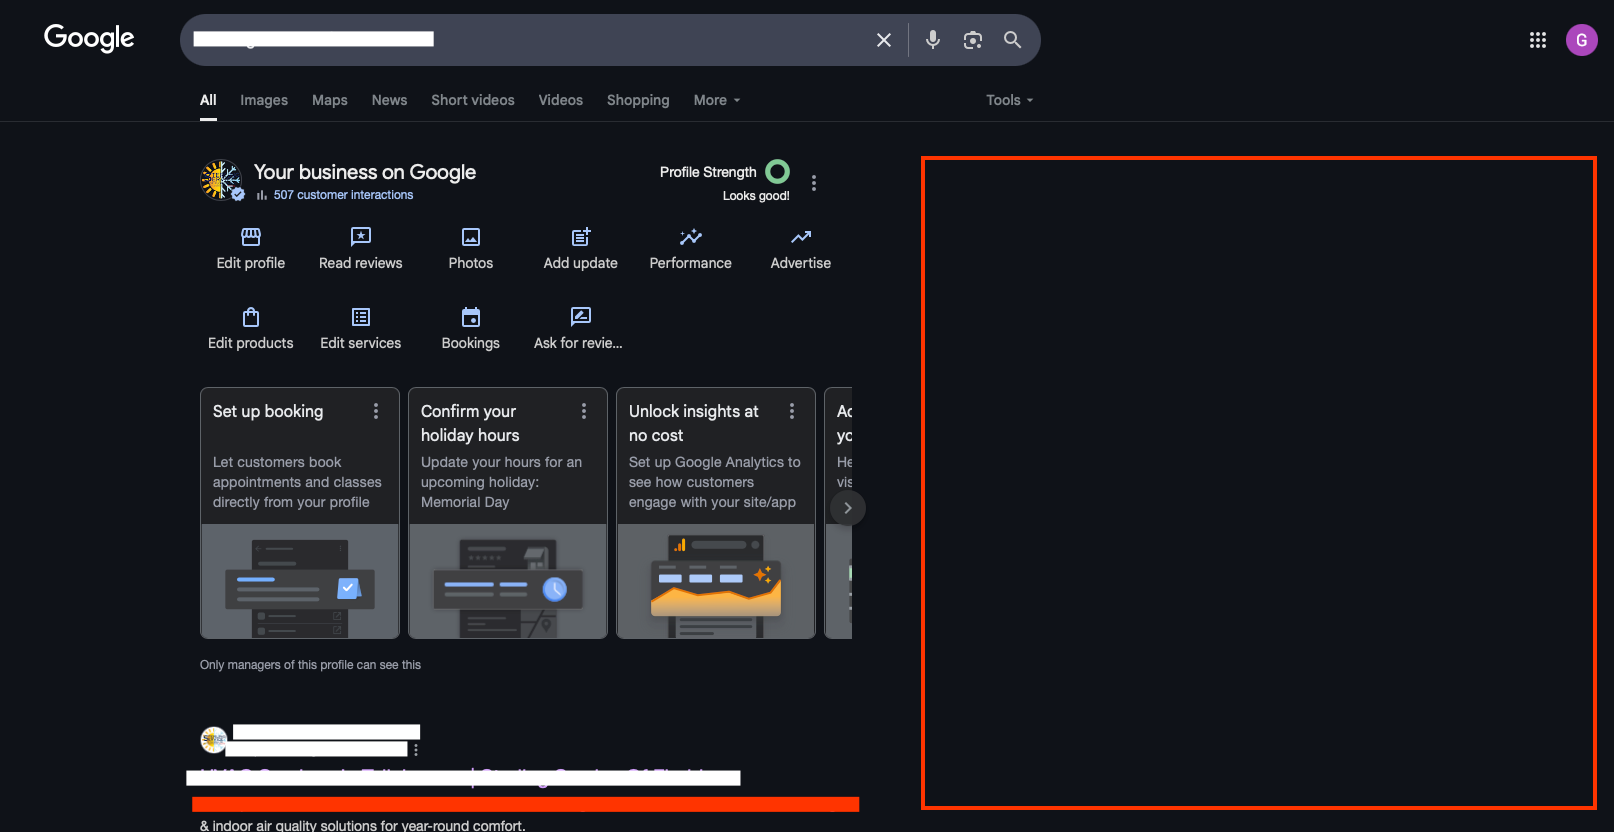Open Bookings calendar icon
The width and height of the screenshot is (1614, 832).
click(471, 317)
